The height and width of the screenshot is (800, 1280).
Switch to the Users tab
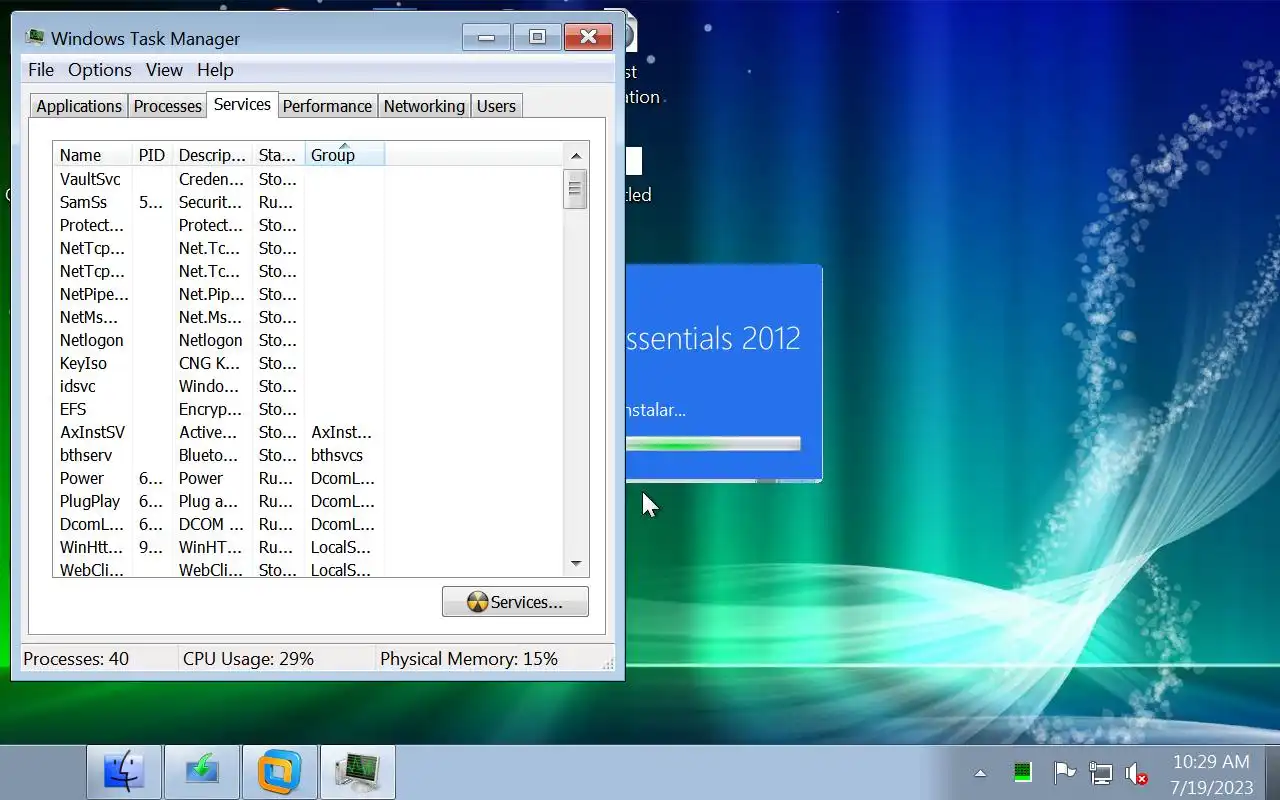496,106
